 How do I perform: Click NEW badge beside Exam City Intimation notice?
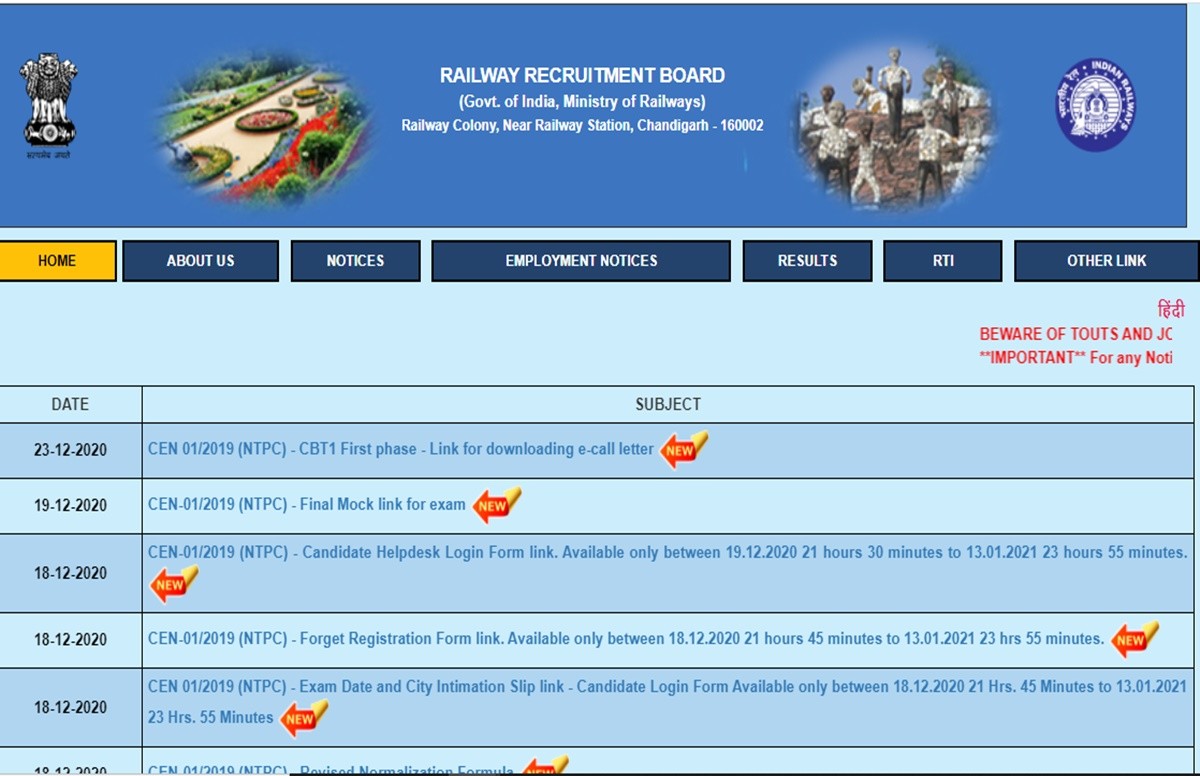(303, 718)
